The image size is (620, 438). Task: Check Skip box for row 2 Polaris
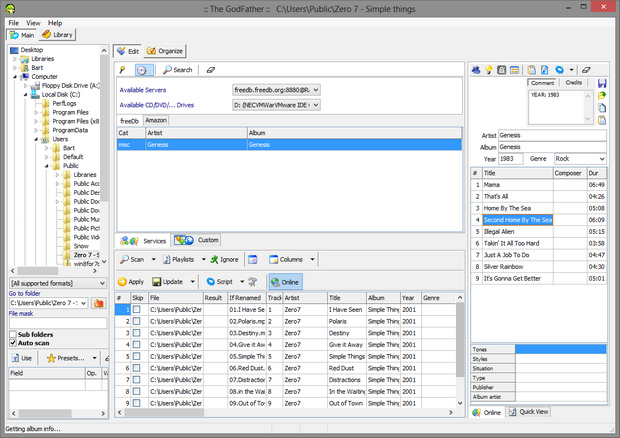(136, 321)
